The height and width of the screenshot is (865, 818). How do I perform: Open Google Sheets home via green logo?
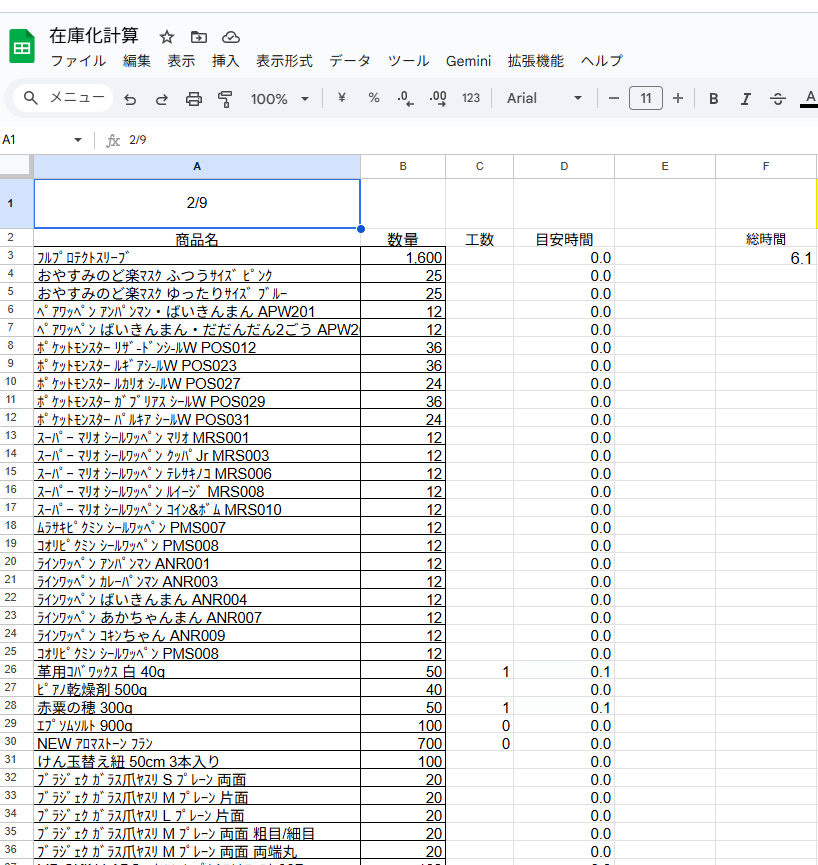22,47
